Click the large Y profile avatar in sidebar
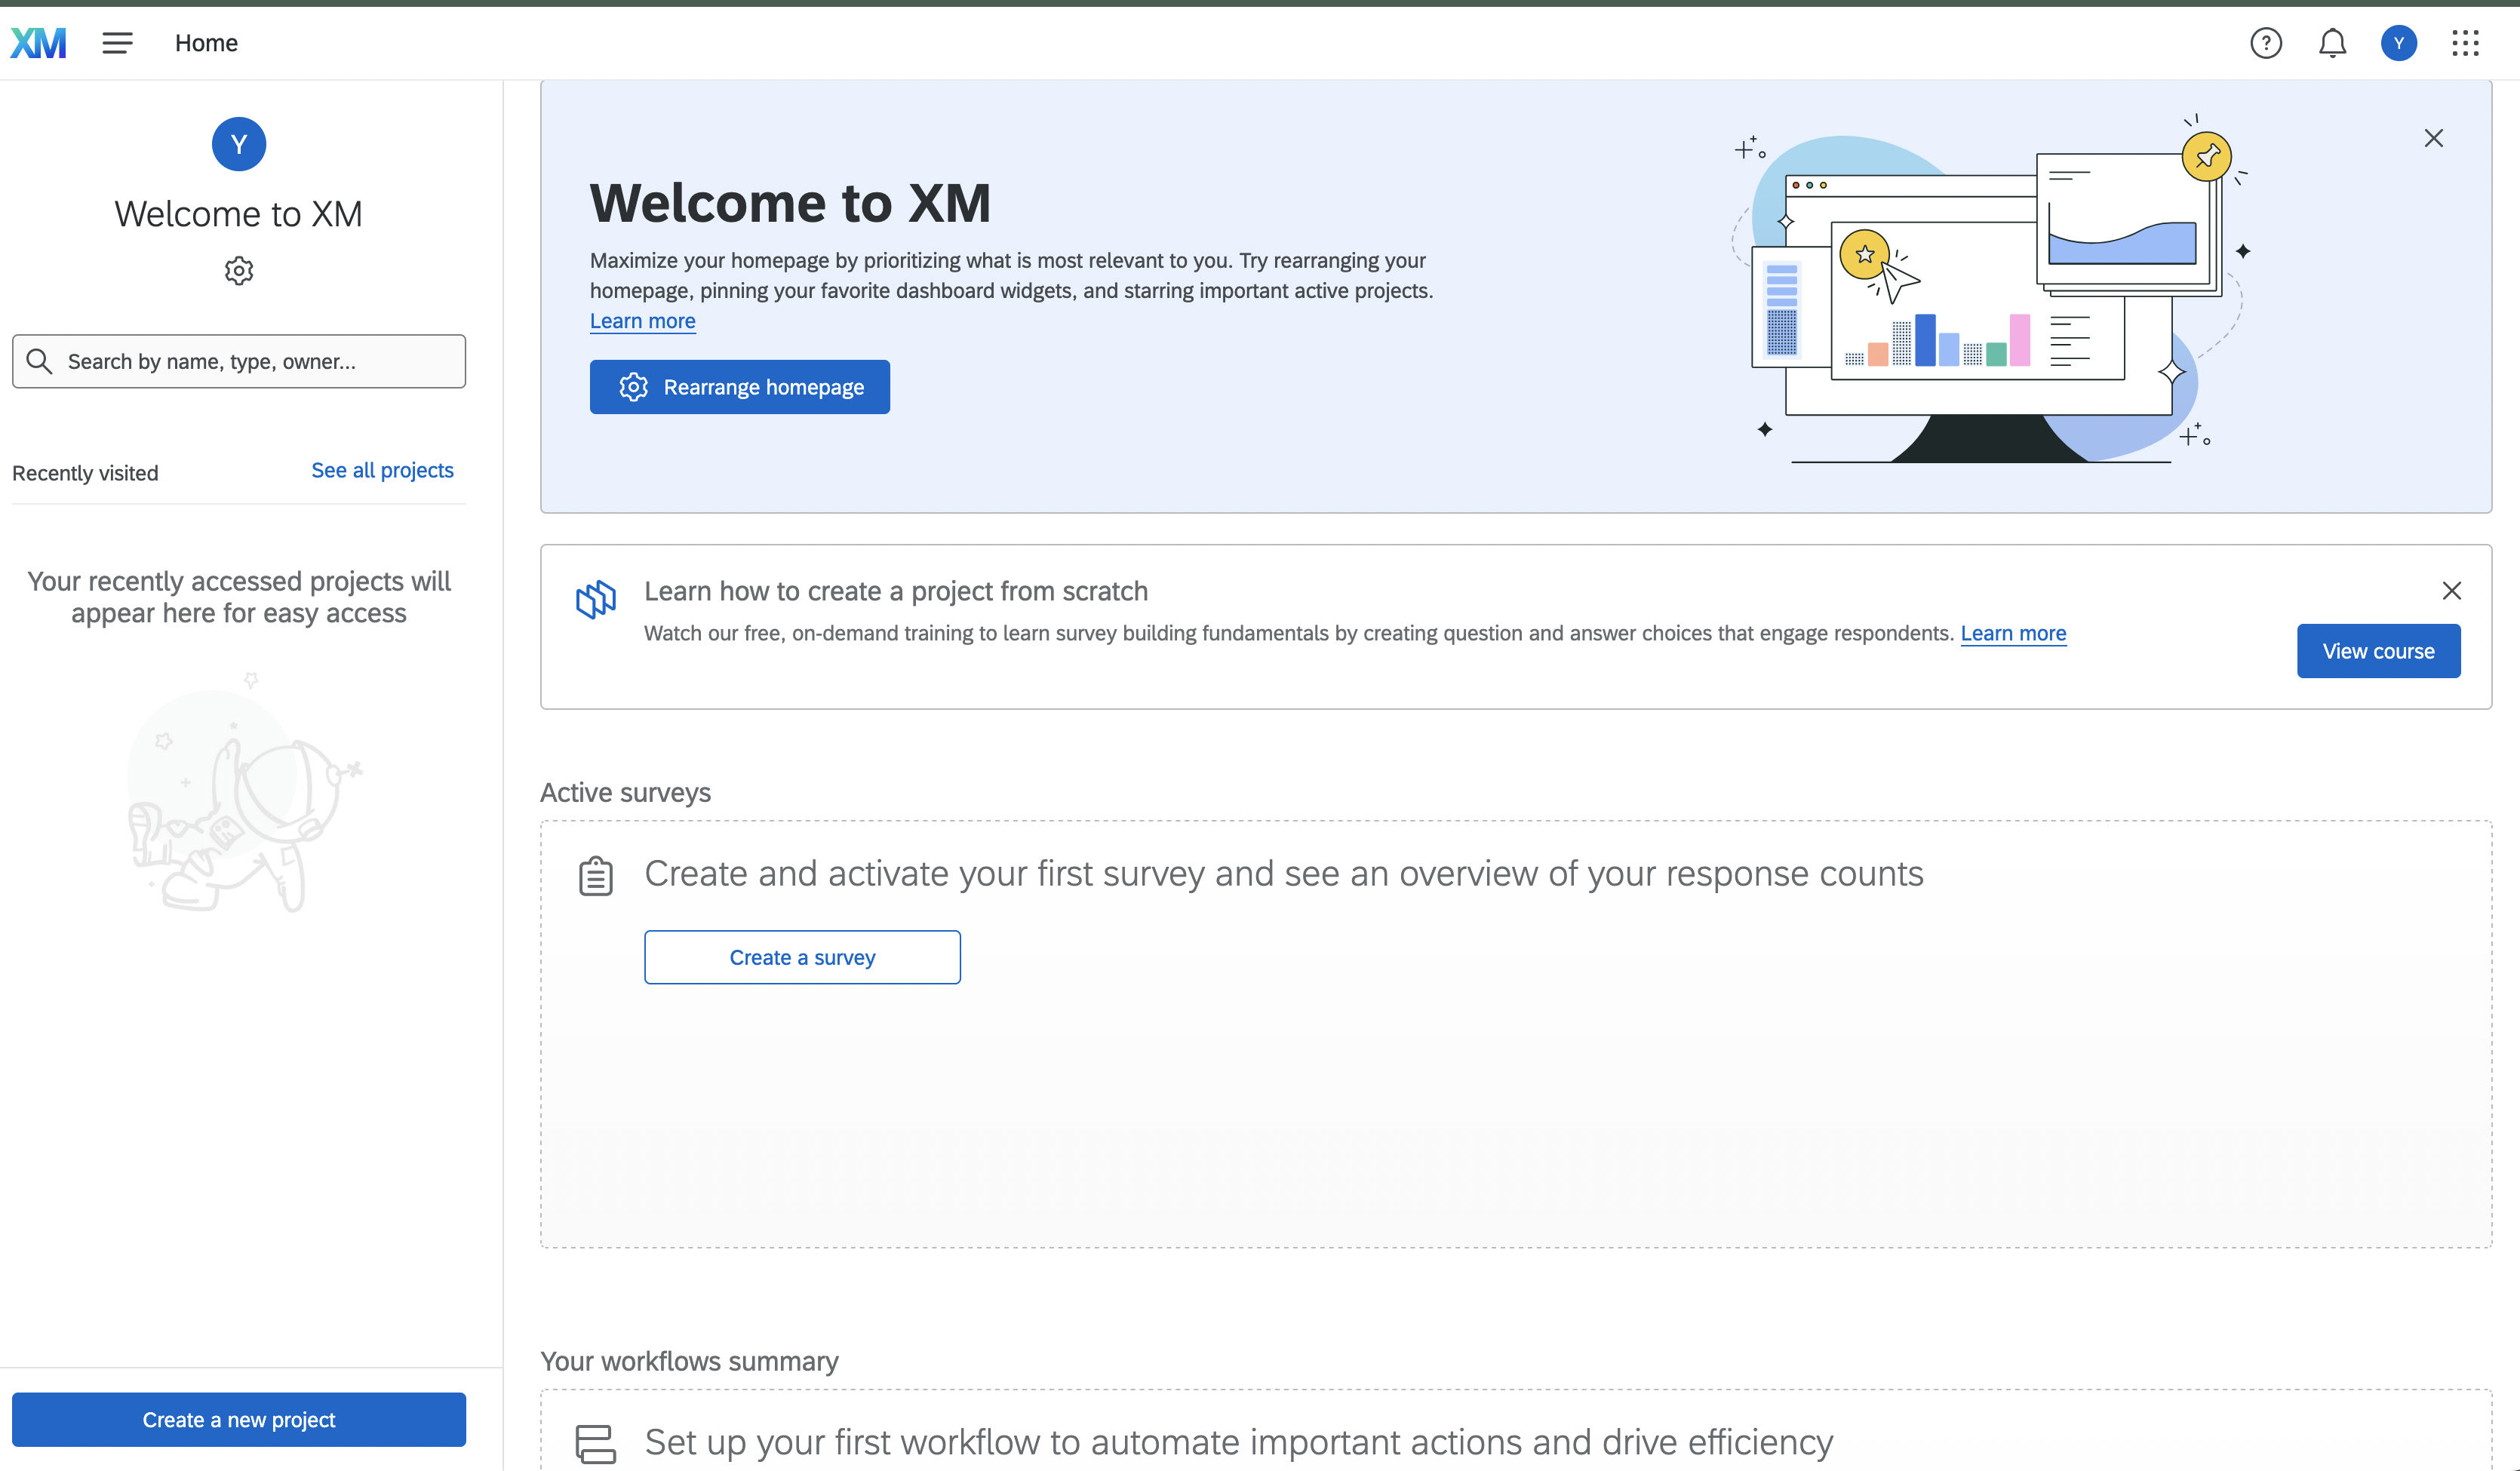Viewport: 2520px width, 1471px height. pos(238,144)
